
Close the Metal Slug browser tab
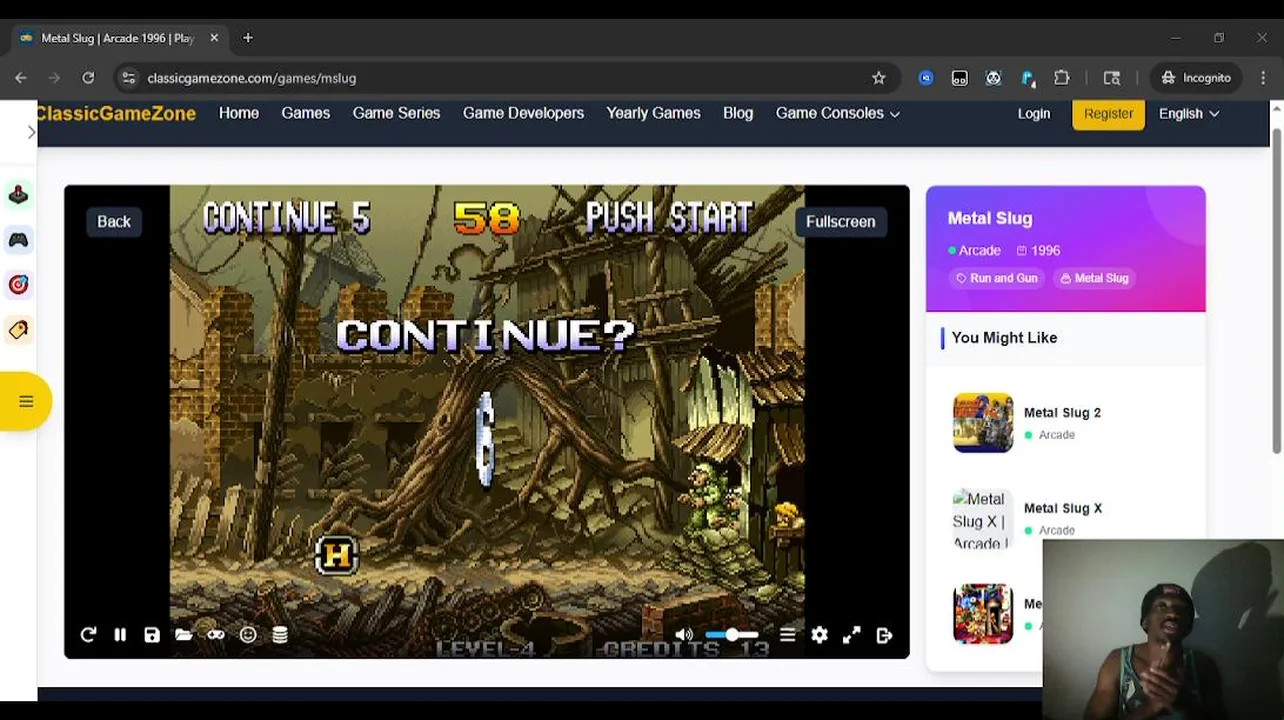tap(214, 38)
